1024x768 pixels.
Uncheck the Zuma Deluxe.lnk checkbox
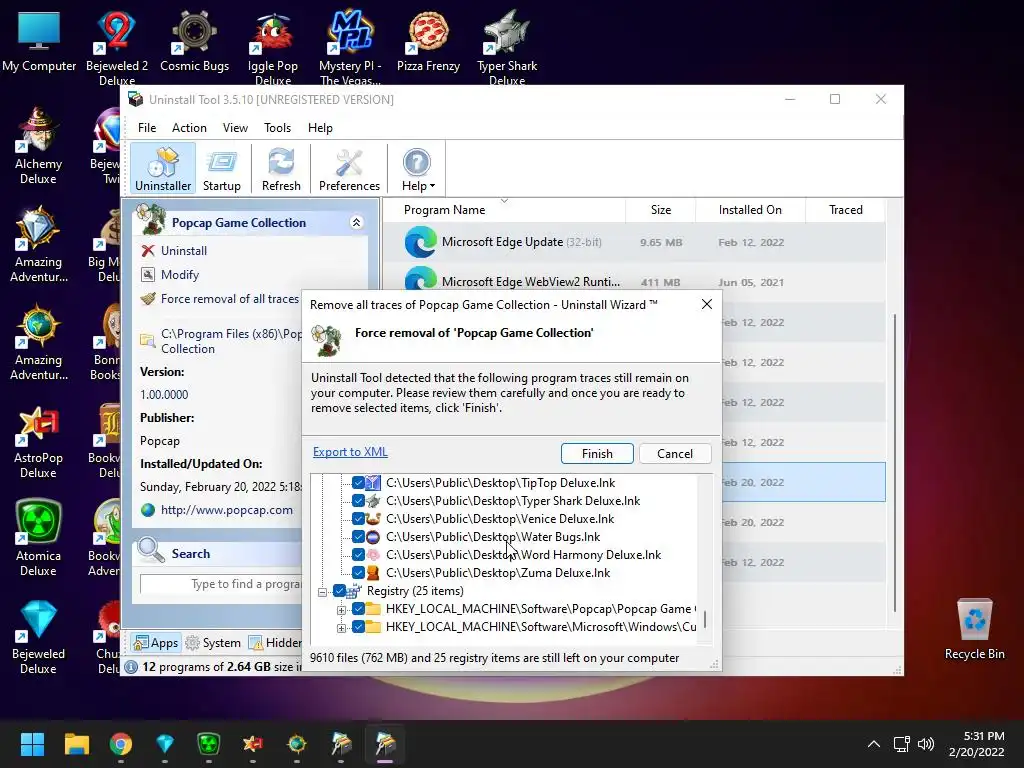click(x=358, y=573)
